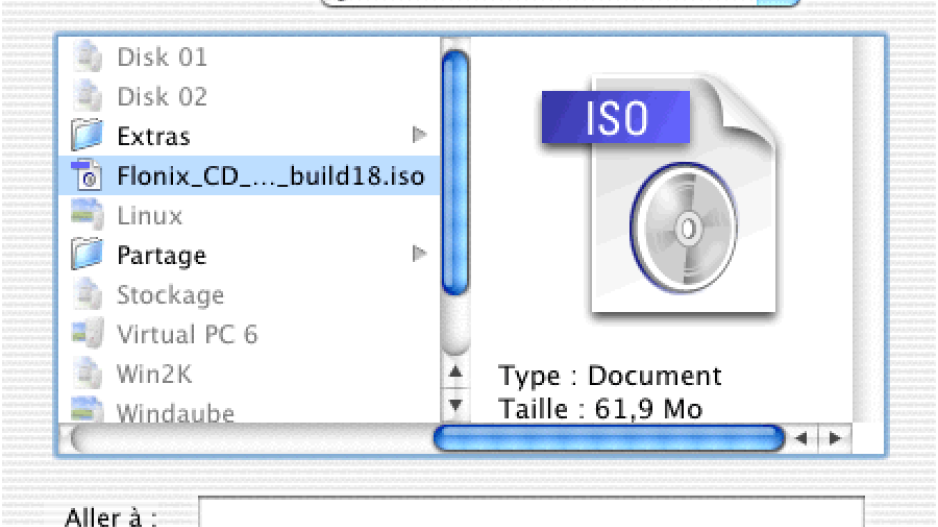Click the Win2K drive icon
The width and height of the screenshot is (938, 527).
tap(87, 373)
